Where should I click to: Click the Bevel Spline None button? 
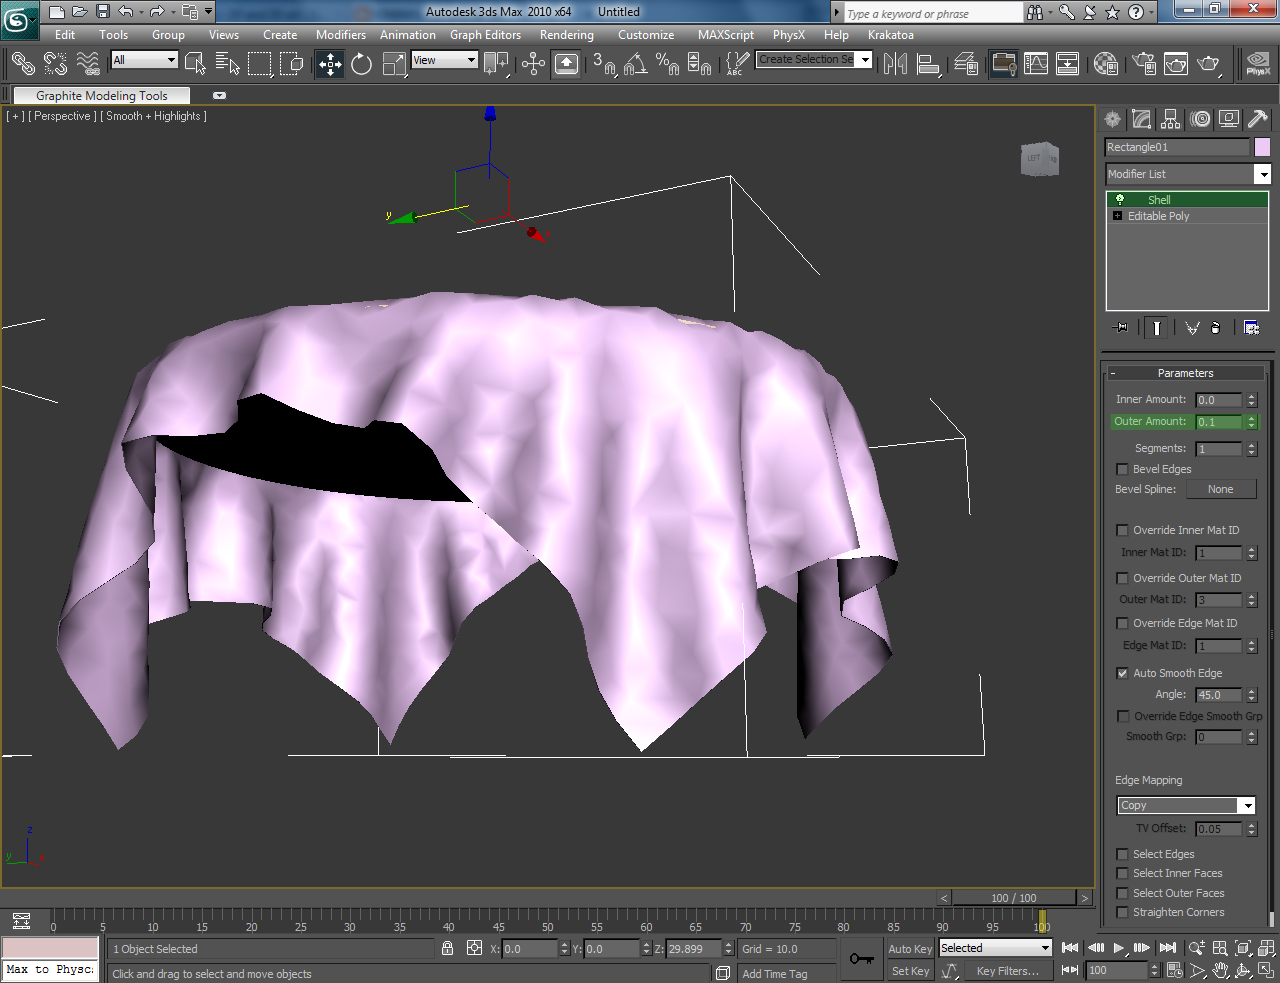pos(1221,489)
